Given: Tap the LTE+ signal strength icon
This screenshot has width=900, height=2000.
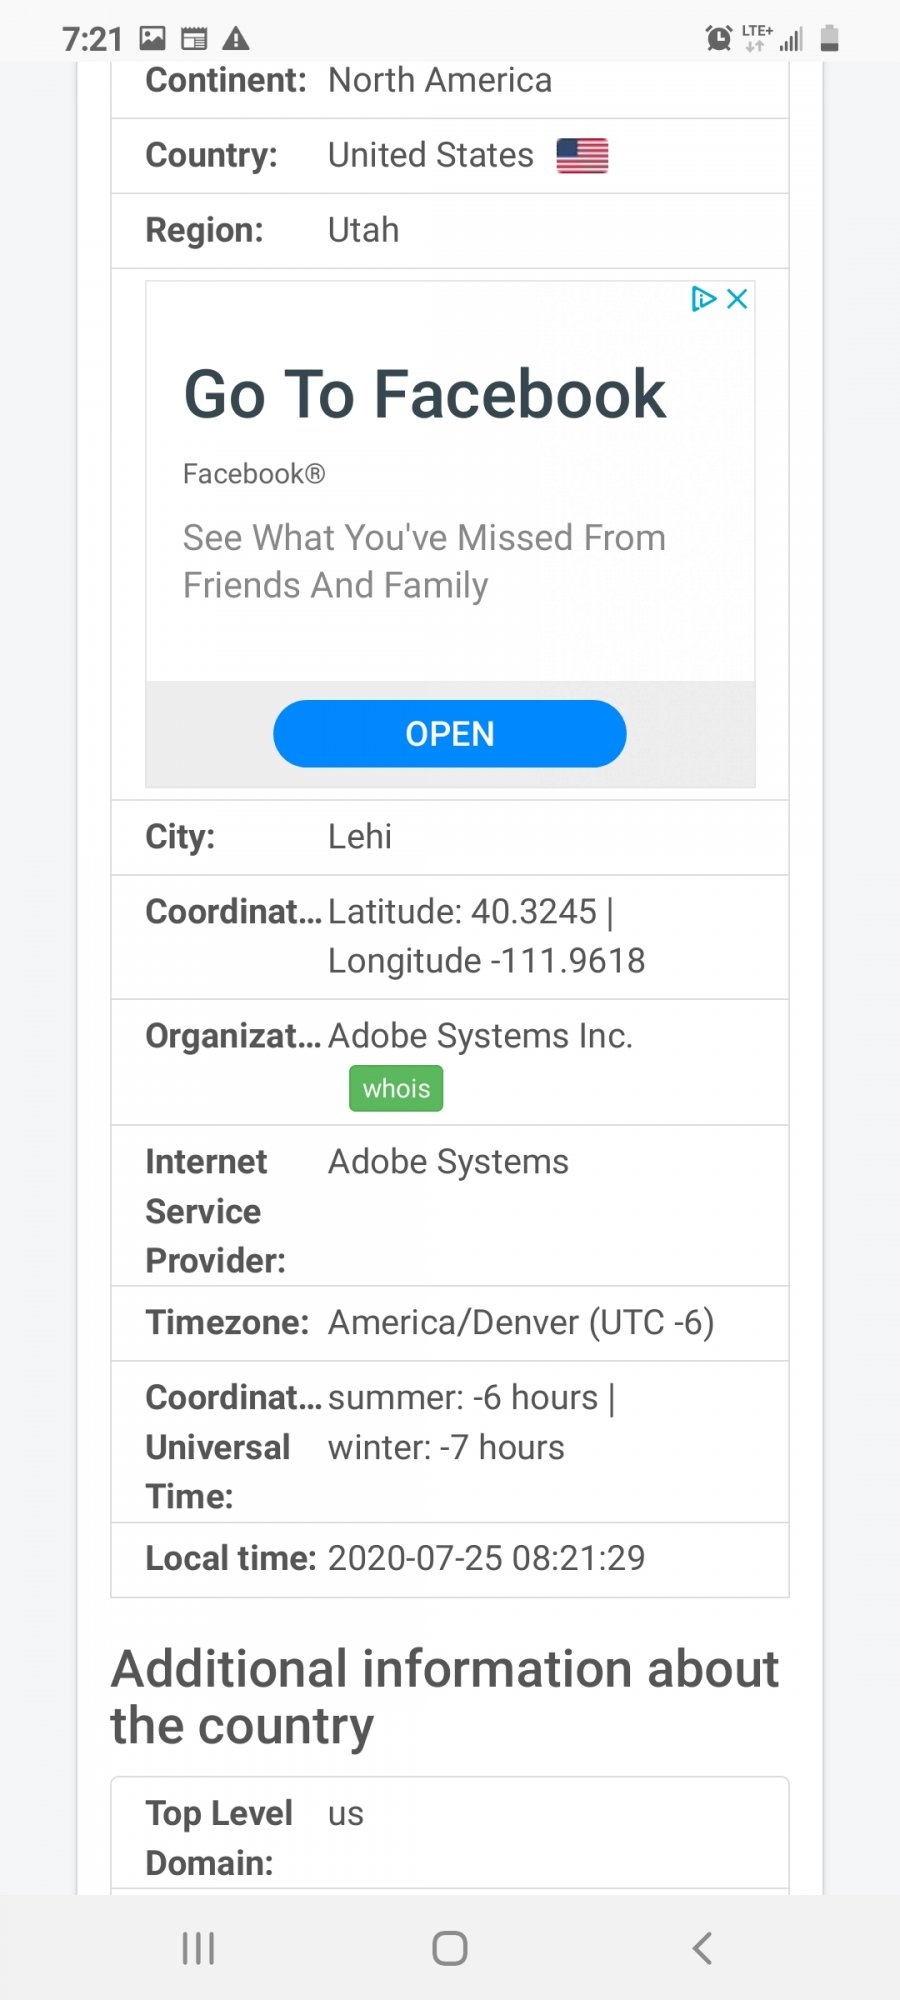Looking at the screenshot, I should 774,39.
